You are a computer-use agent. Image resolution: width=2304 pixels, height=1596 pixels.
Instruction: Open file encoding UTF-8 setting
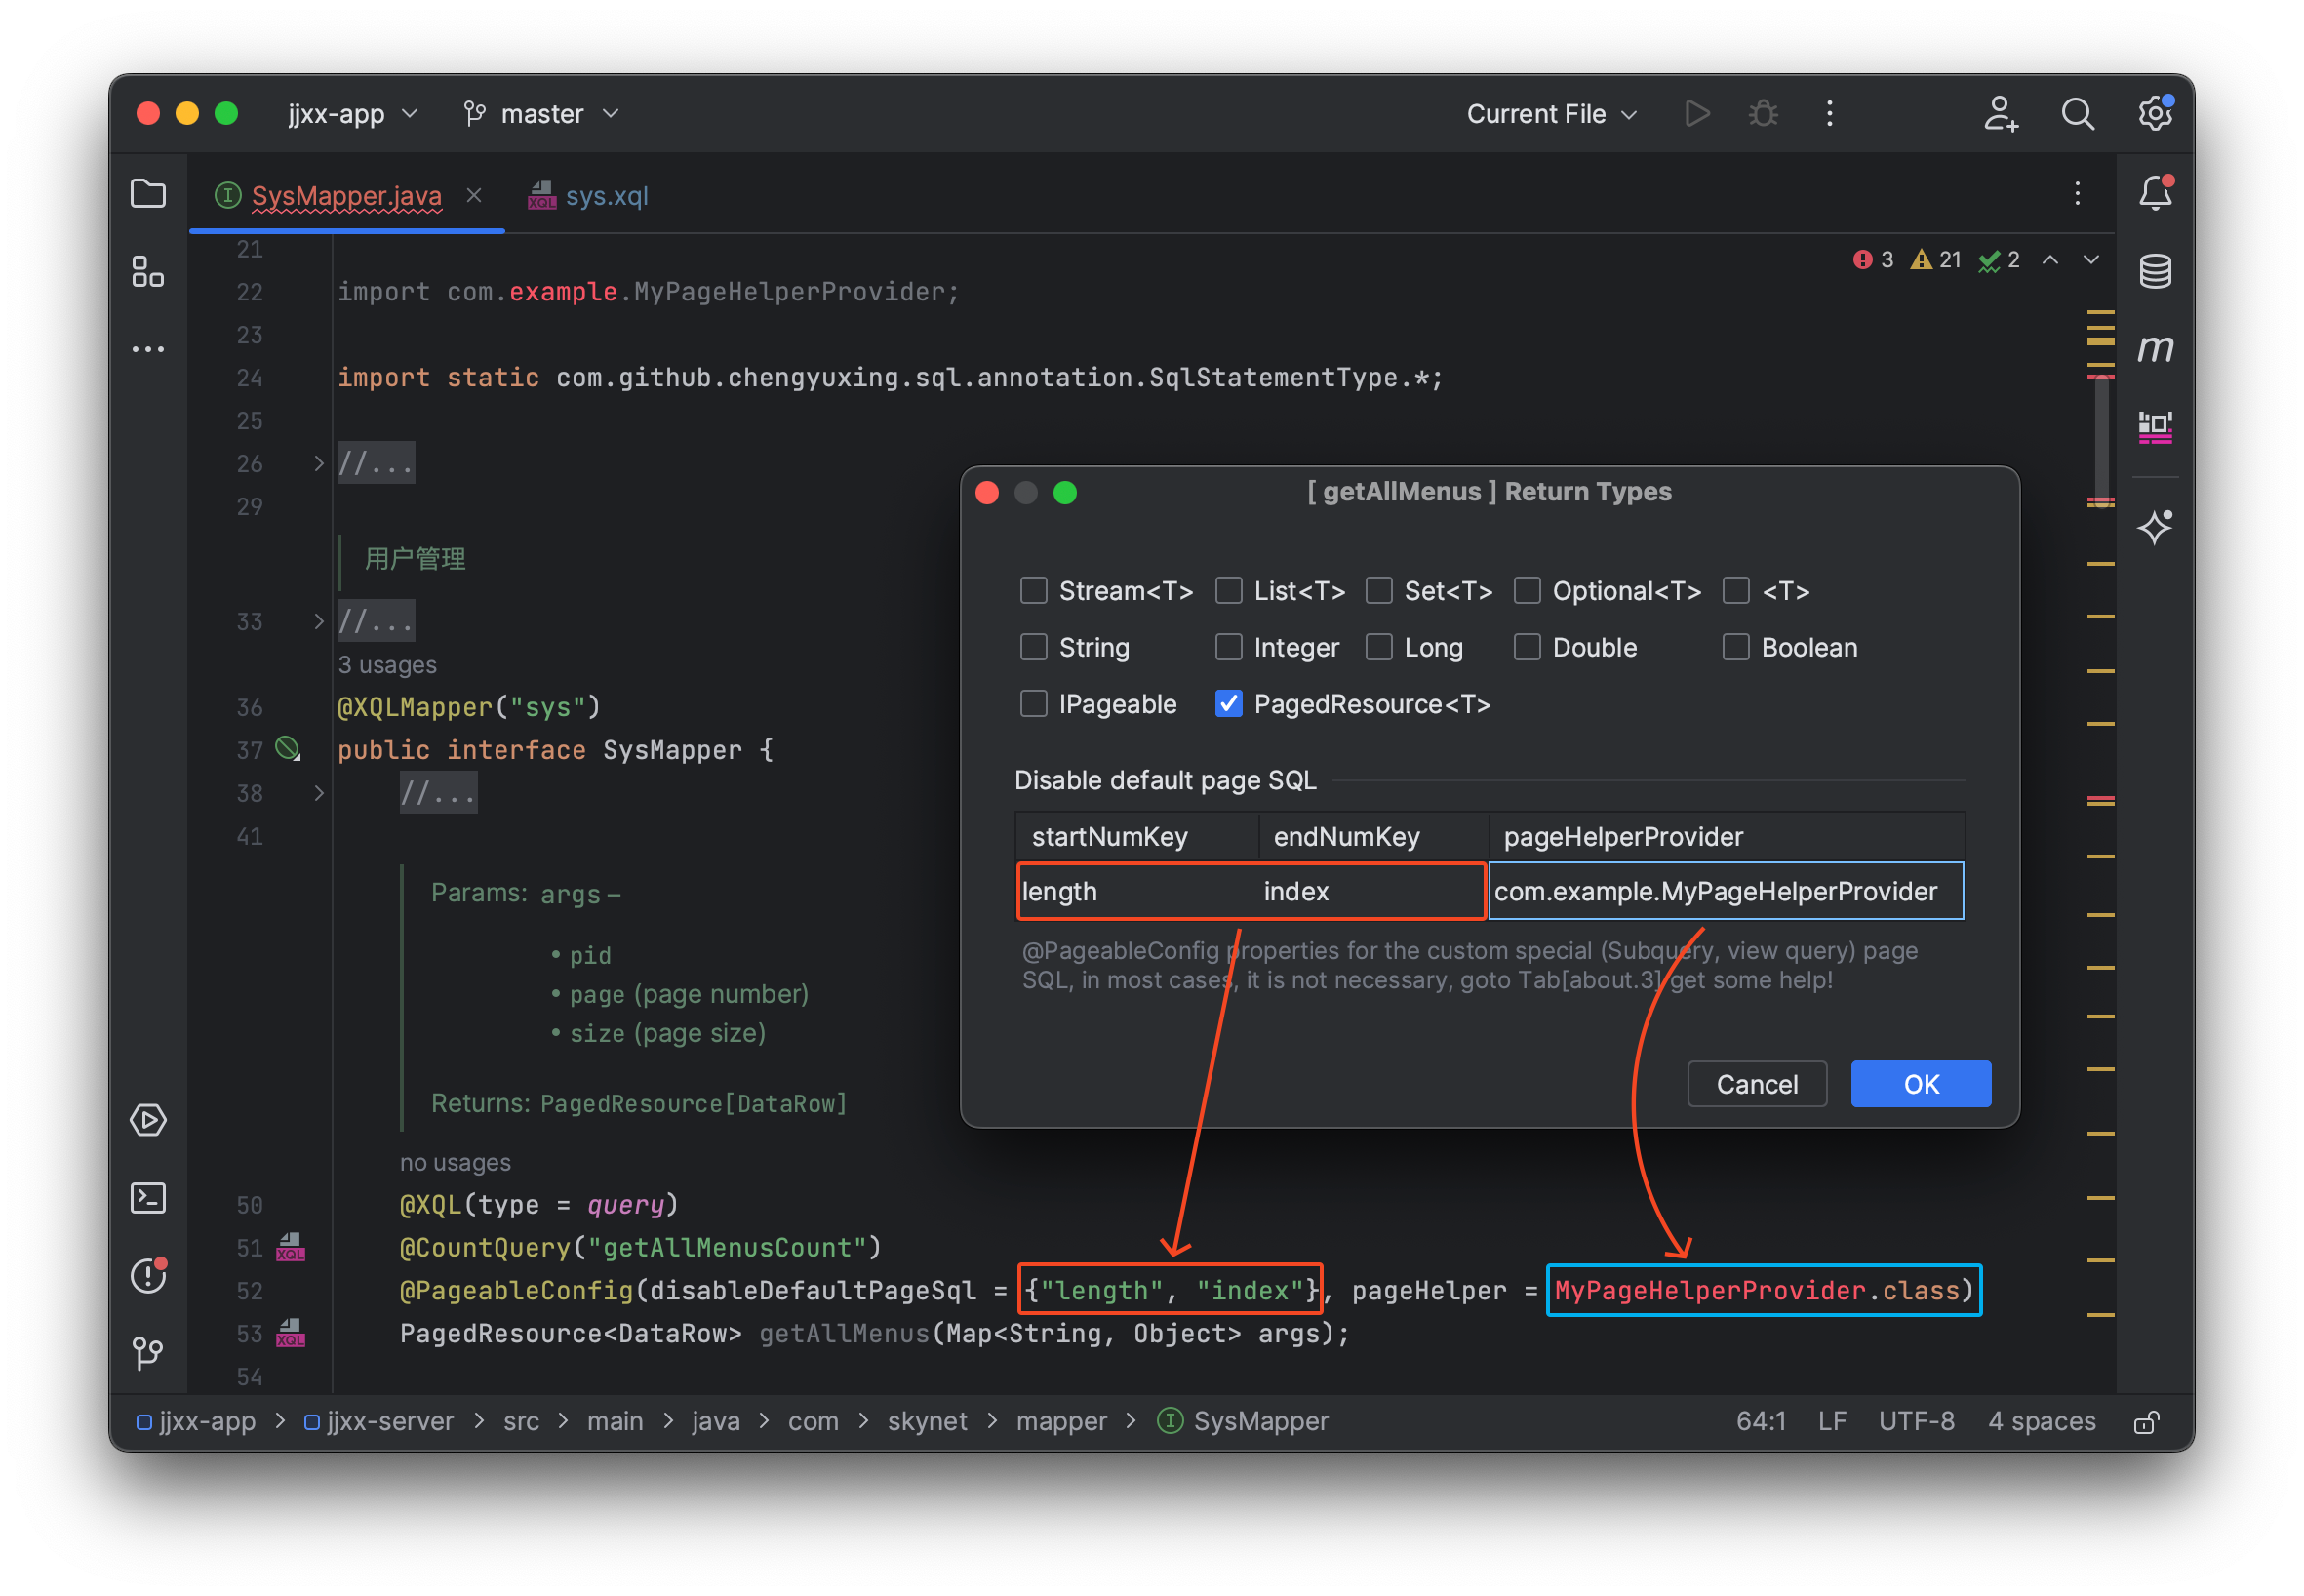coord(1916,1422)
